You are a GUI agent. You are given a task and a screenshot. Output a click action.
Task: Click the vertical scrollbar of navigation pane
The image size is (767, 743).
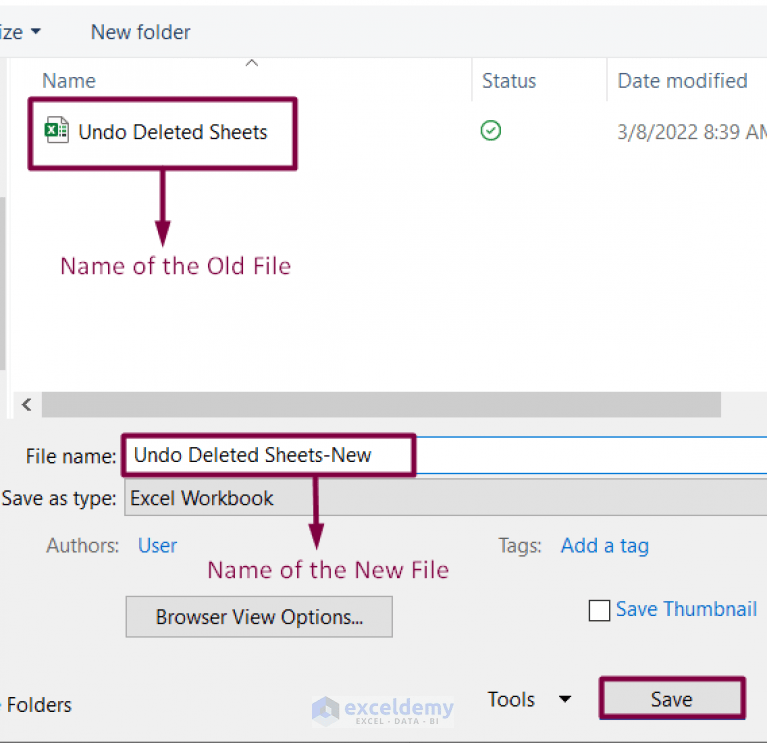click(3, 284)
